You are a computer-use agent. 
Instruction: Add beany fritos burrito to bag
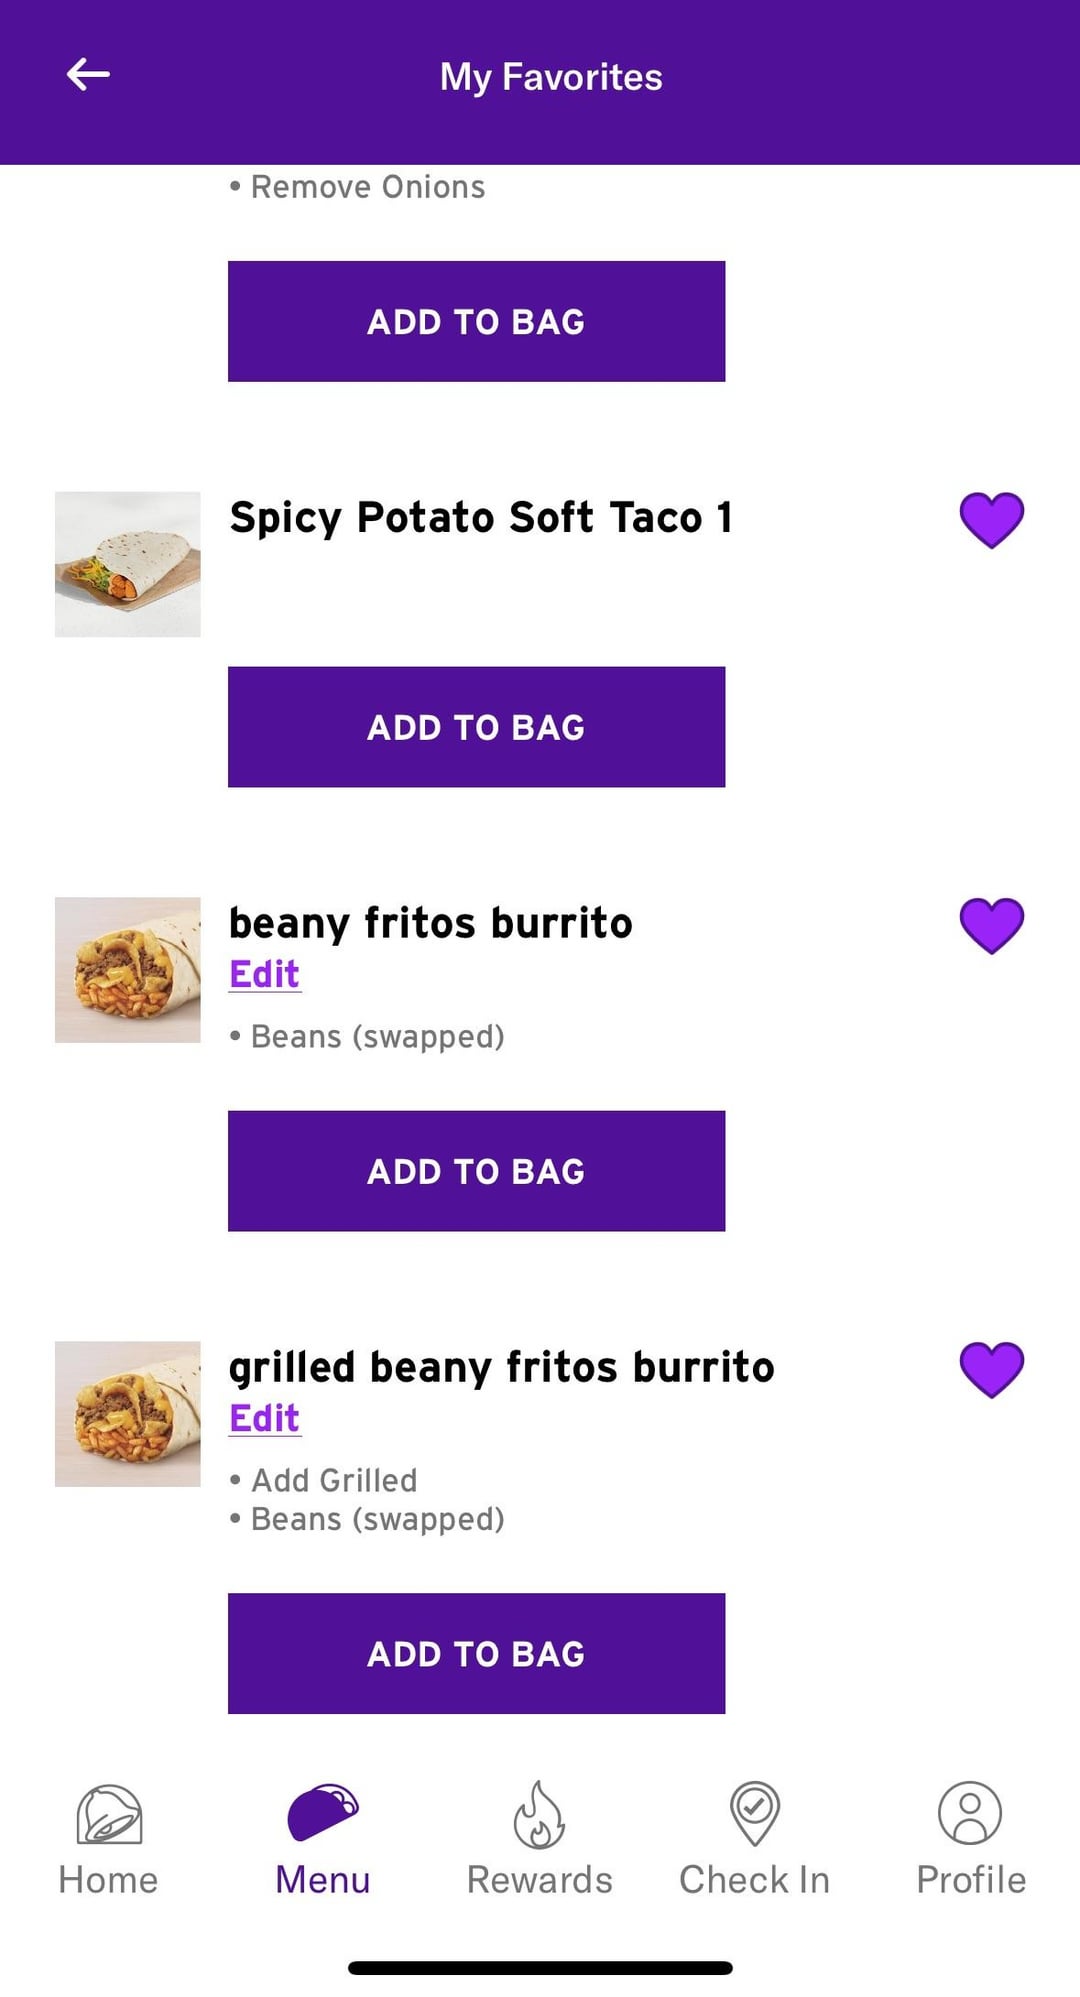(x=476, y=1171)
